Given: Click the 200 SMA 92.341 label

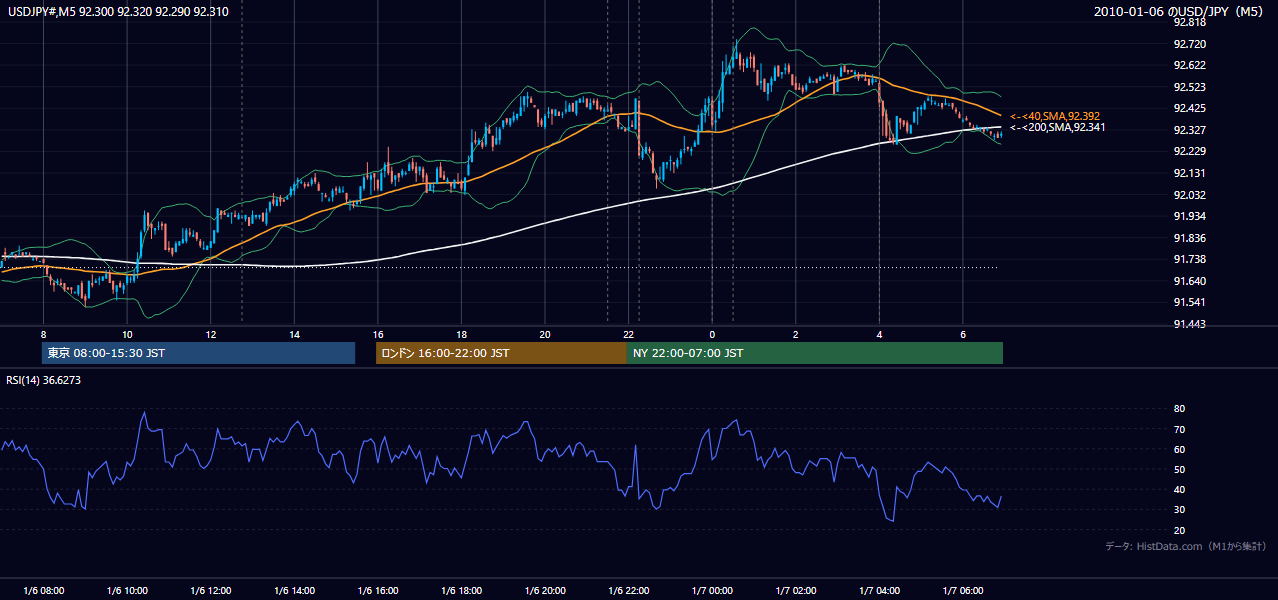Looking at the screenshot, I should [x=1059, y=128].
